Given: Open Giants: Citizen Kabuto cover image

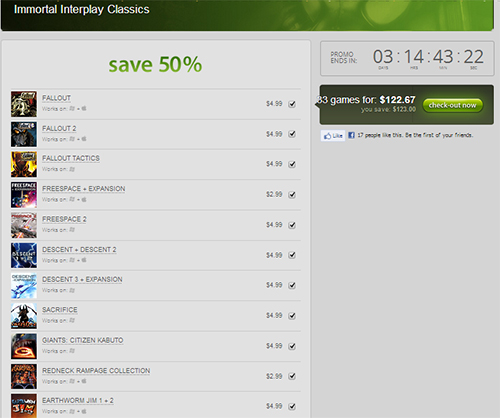Looking at the screenshot, I should click(x=24, y=346).
